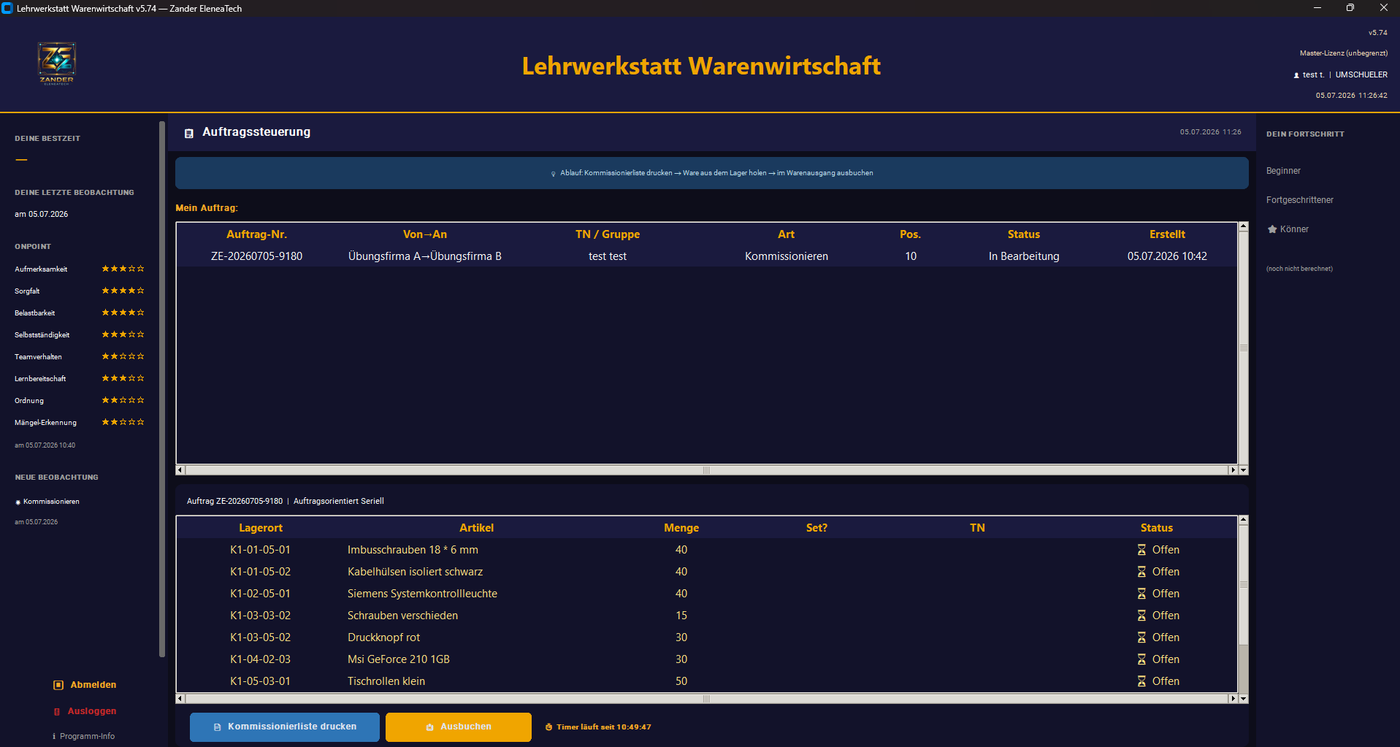Screen dimensions: 1400x747
Task: Click hourglass icon for Imbusschrauben row
Action: pos(1142,550)
